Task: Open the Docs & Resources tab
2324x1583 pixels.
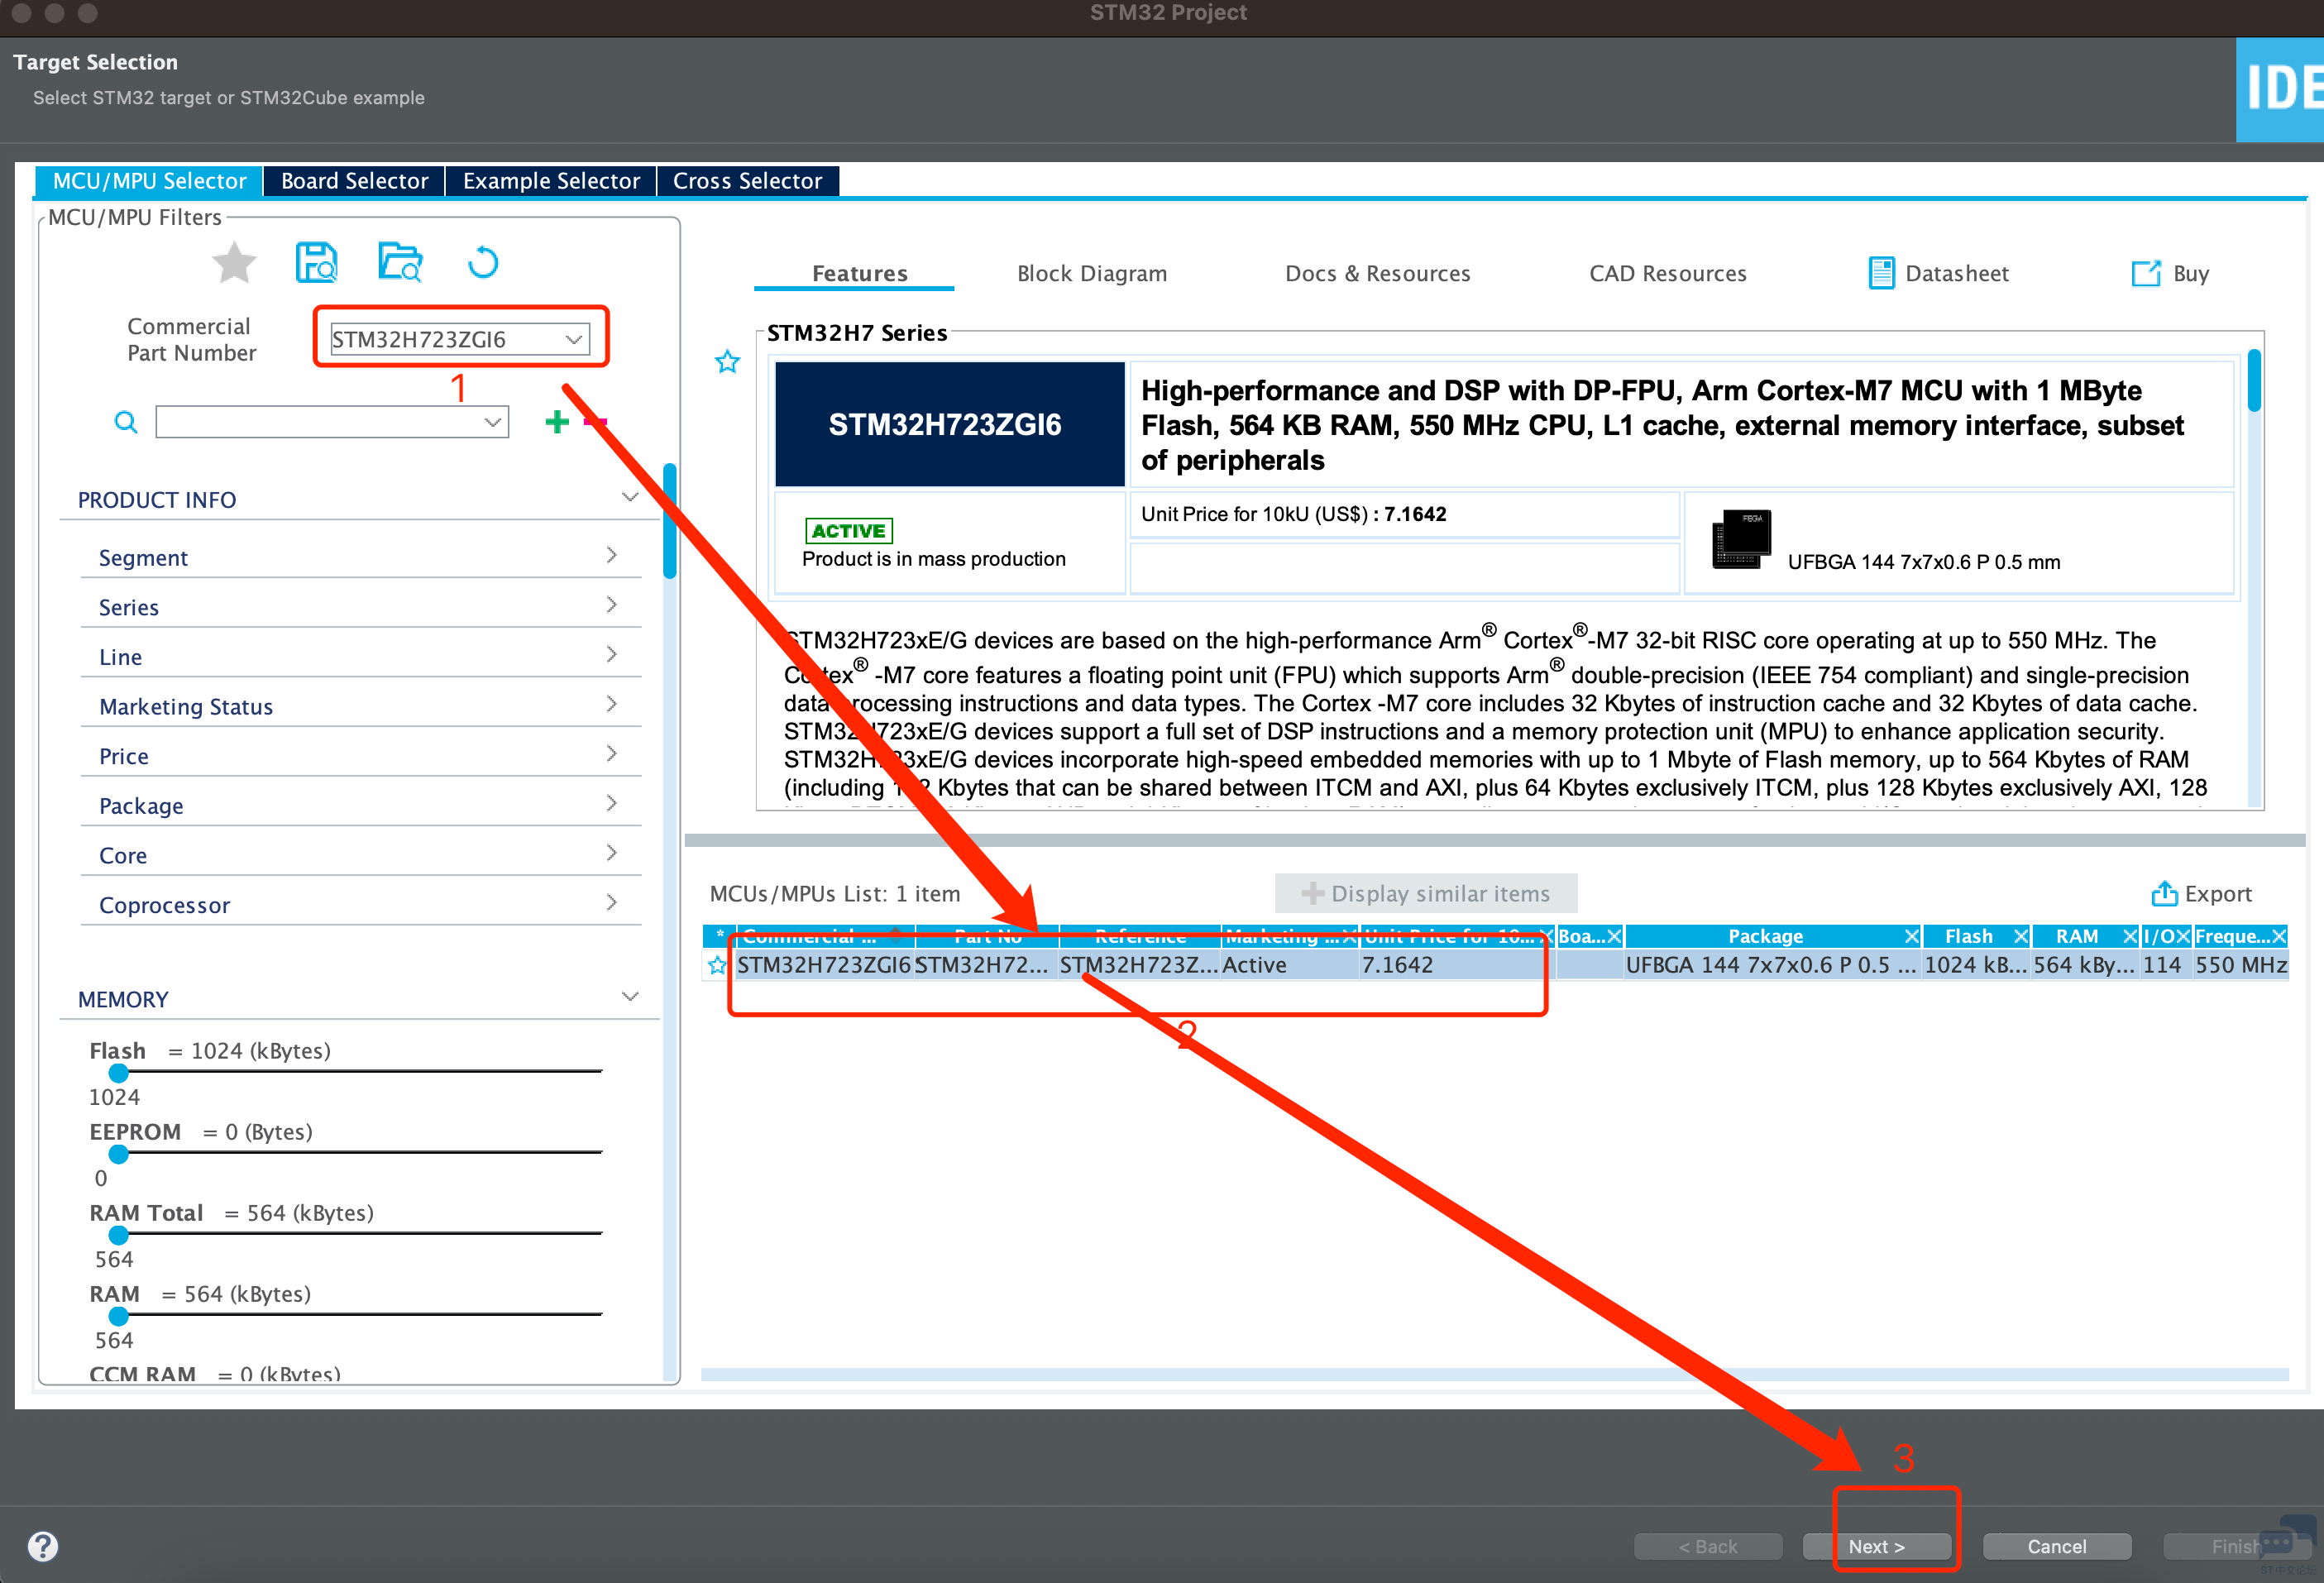Action: [x=1377, y=273]
